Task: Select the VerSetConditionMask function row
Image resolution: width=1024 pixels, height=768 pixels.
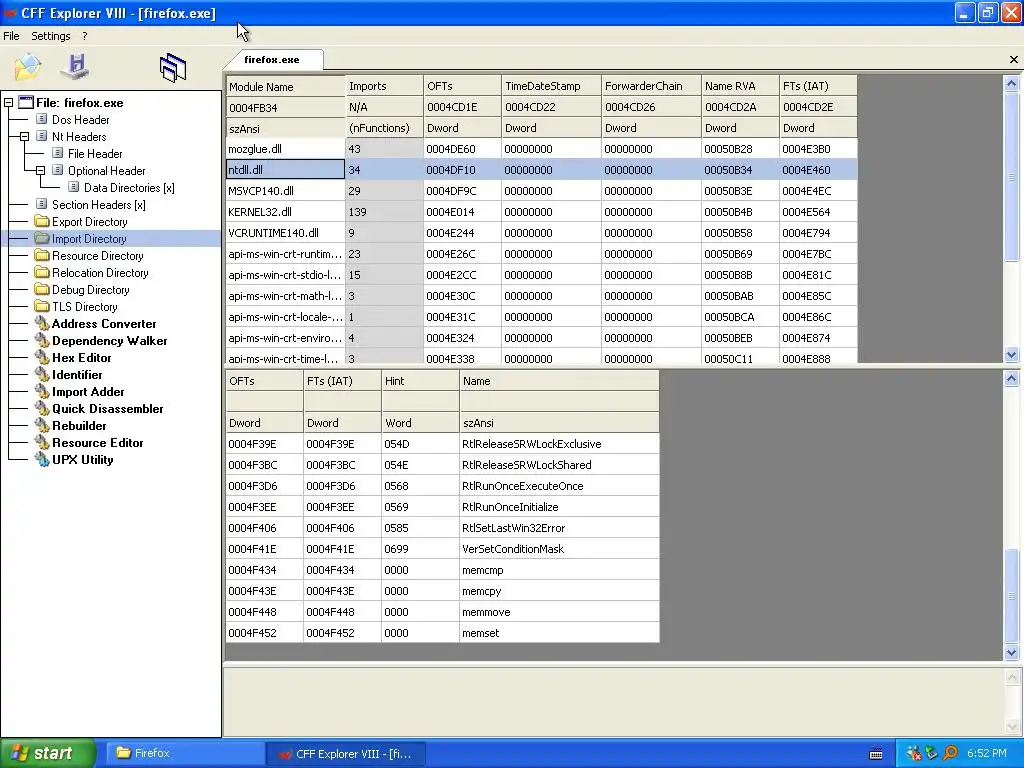Action: coord(443,549)
